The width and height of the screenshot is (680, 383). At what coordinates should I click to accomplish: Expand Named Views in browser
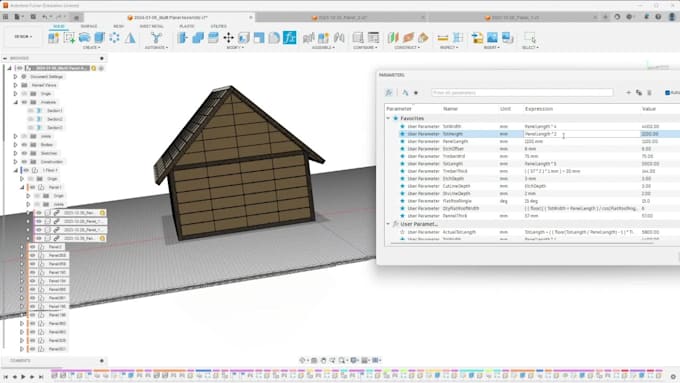coord(16,85)
